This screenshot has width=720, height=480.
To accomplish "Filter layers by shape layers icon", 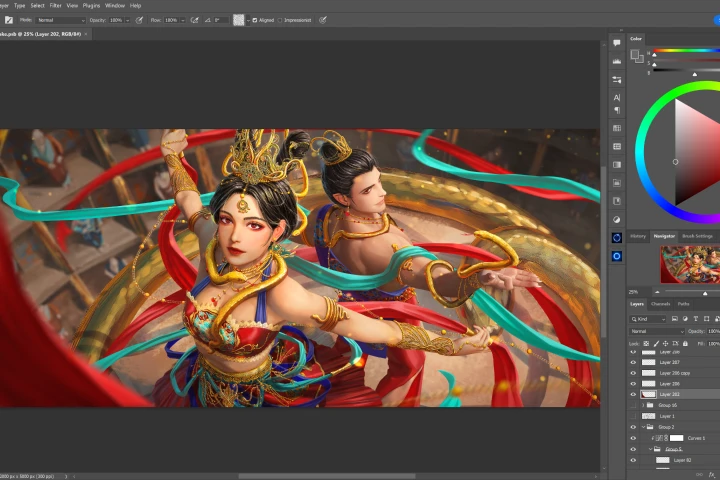I will pyautogui.click(x=707, y=319).
